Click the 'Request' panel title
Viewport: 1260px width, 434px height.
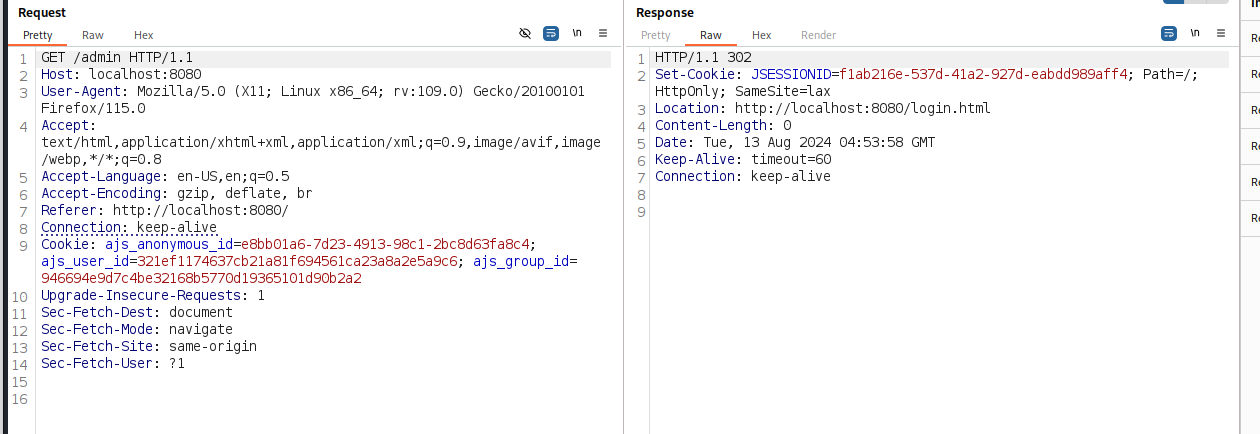42,12
